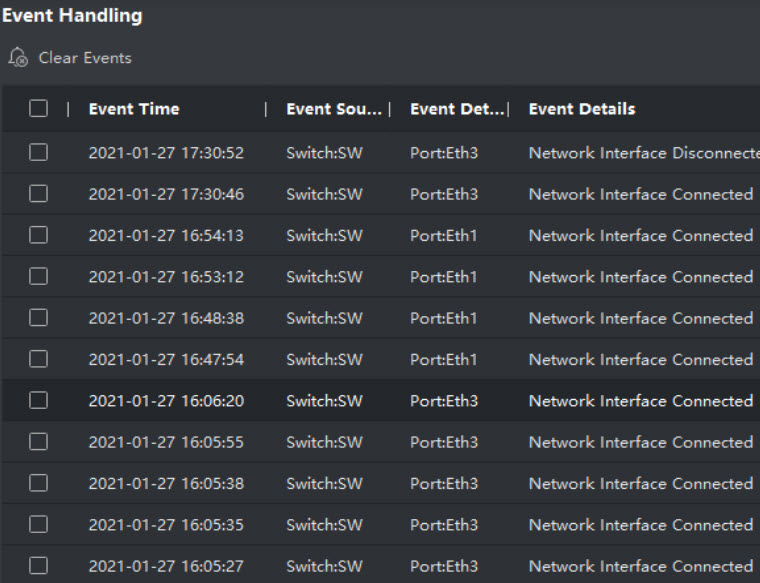Mark the 16:48:38 event checkbox
This screenshot has height=583, width=760.
[38, 318]
